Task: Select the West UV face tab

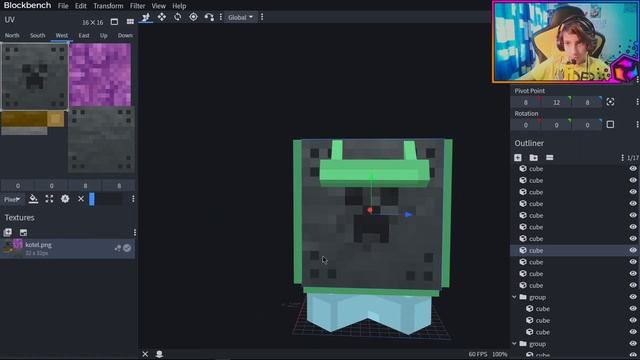Action: tap(62, 36)
